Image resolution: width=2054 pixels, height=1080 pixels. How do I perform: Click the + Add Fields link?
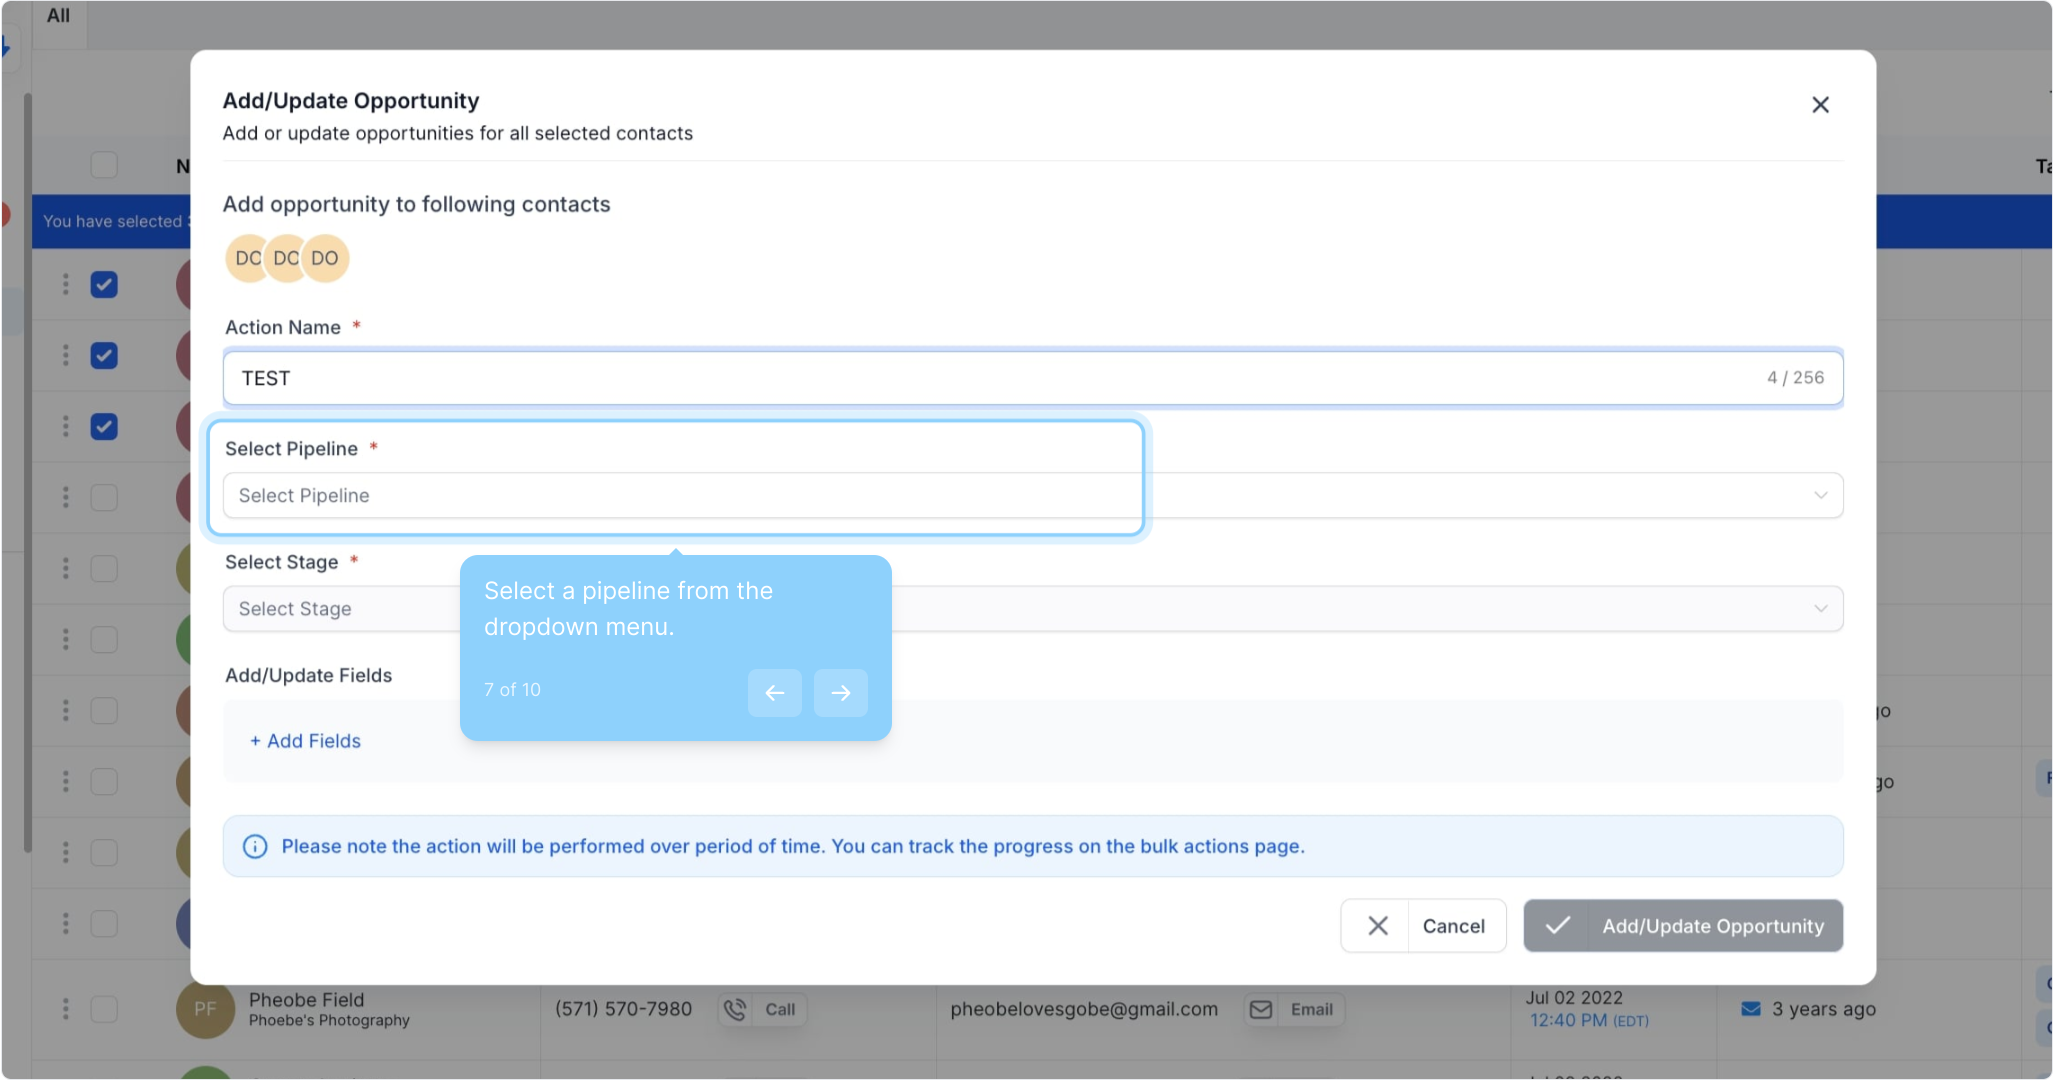point(305,741)
